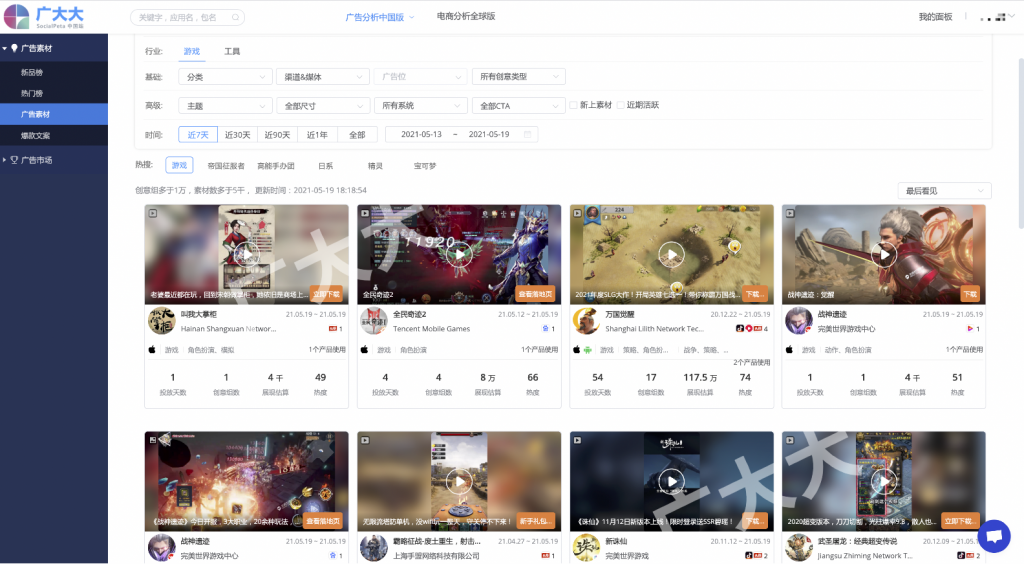The width and height of the screenshot is (1024, 564).
Task: Click the 帝国征服者 hot search tag
Action: [x=226, y=166]
